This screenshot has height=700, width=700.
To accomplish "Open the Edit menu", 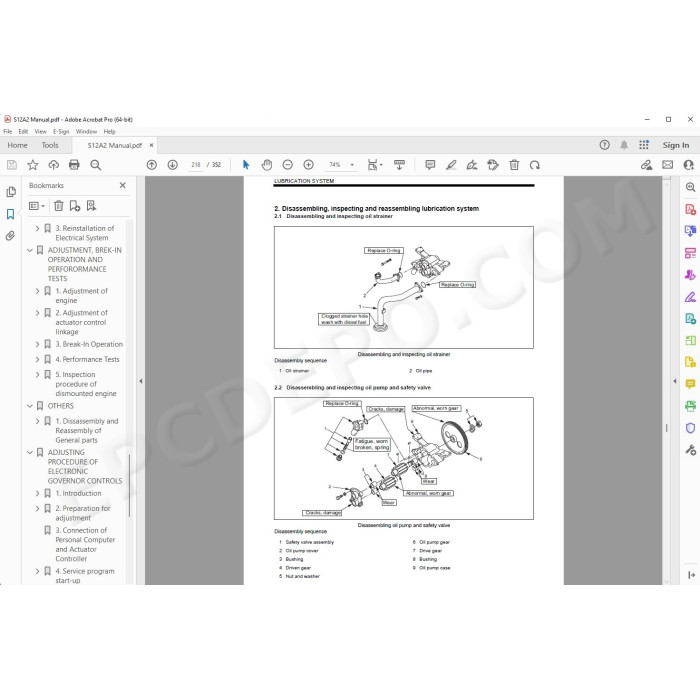I will tap(23, 132).
